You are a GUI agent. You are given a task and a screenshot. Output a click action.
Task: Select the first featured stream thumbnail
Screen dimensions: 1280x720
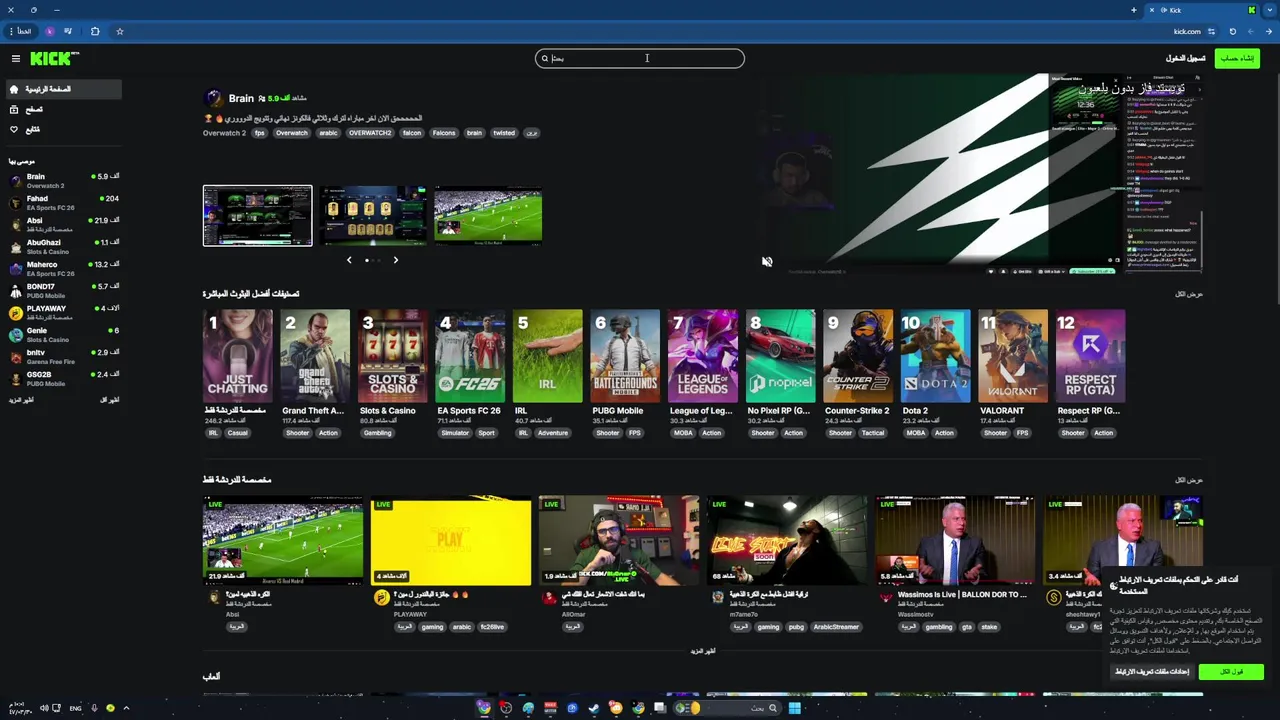[257, 215]
